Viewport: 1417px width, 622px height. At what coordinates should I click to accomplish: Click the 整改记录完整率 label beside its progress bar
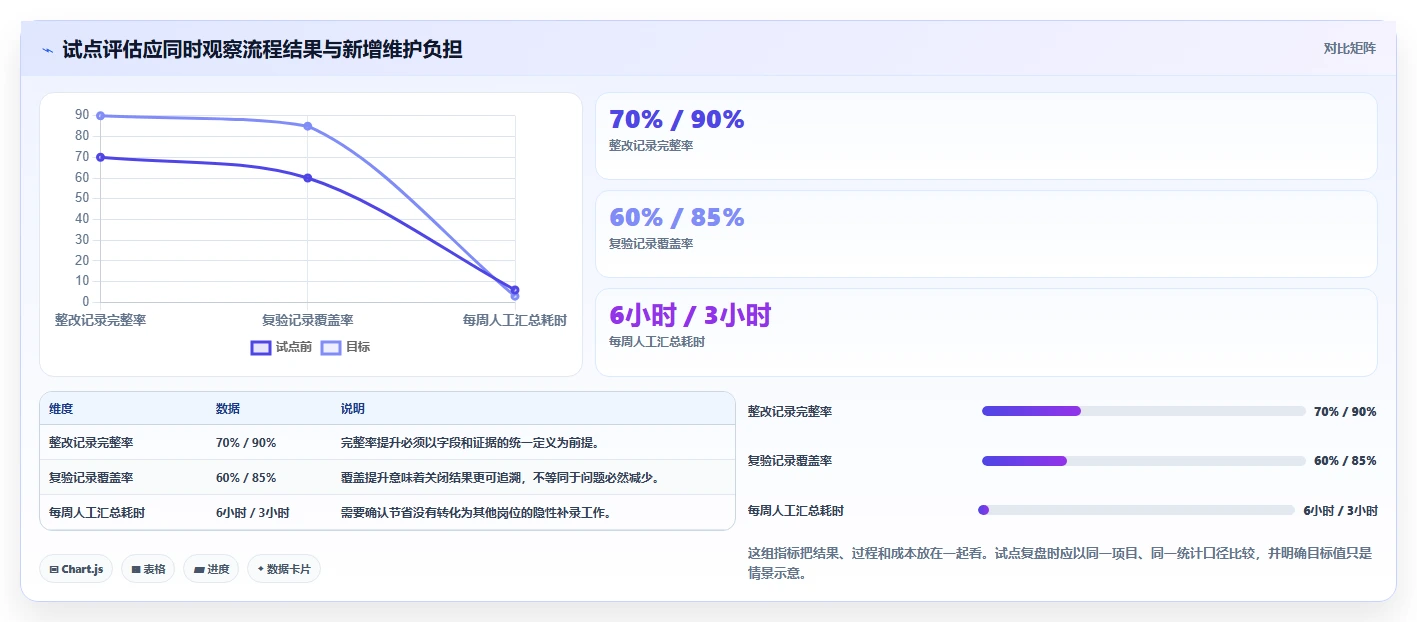click(x=790, y=411)
